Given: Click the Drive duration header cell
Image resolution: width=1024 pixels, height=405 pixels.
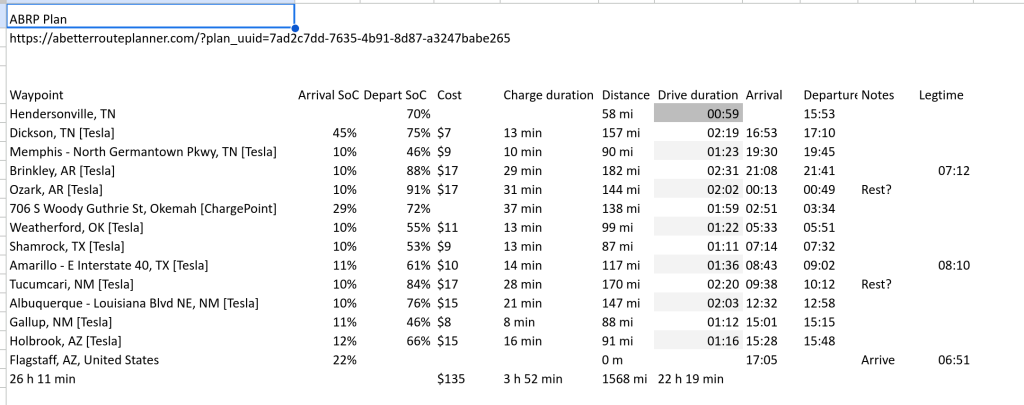Looking at the screenshot, I should coord(698,95).
